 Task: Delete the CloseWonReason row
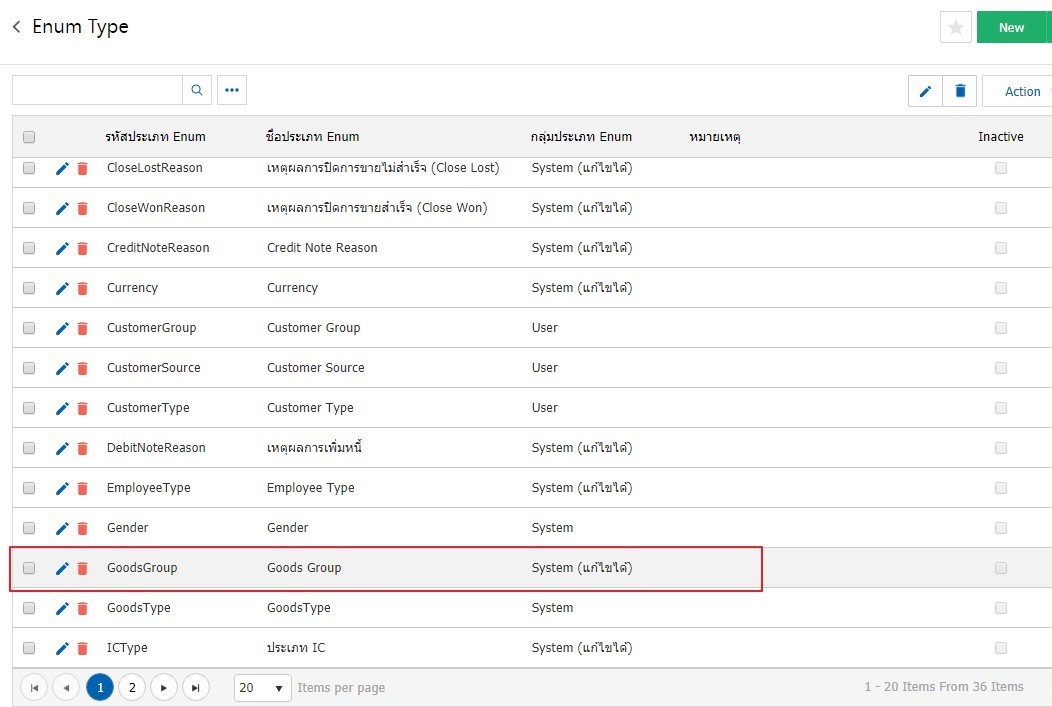(x=83, y=209)
